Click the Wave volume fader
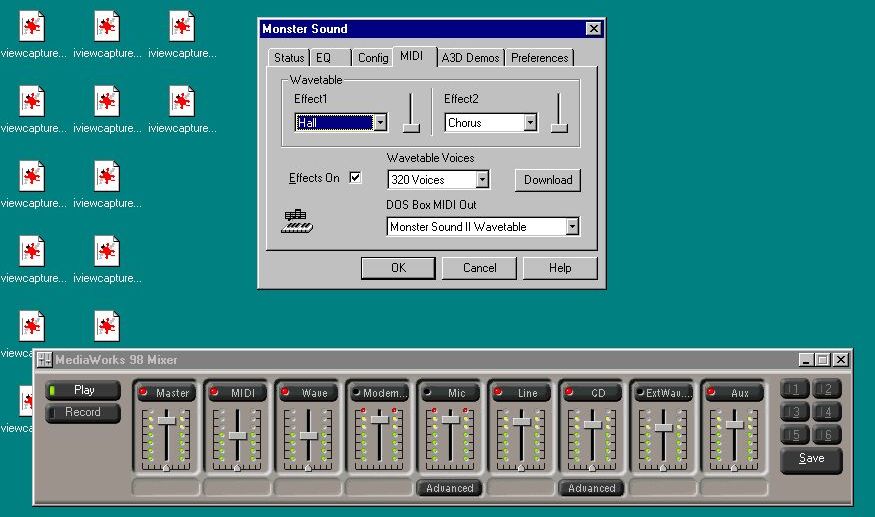 click(309, 435)
